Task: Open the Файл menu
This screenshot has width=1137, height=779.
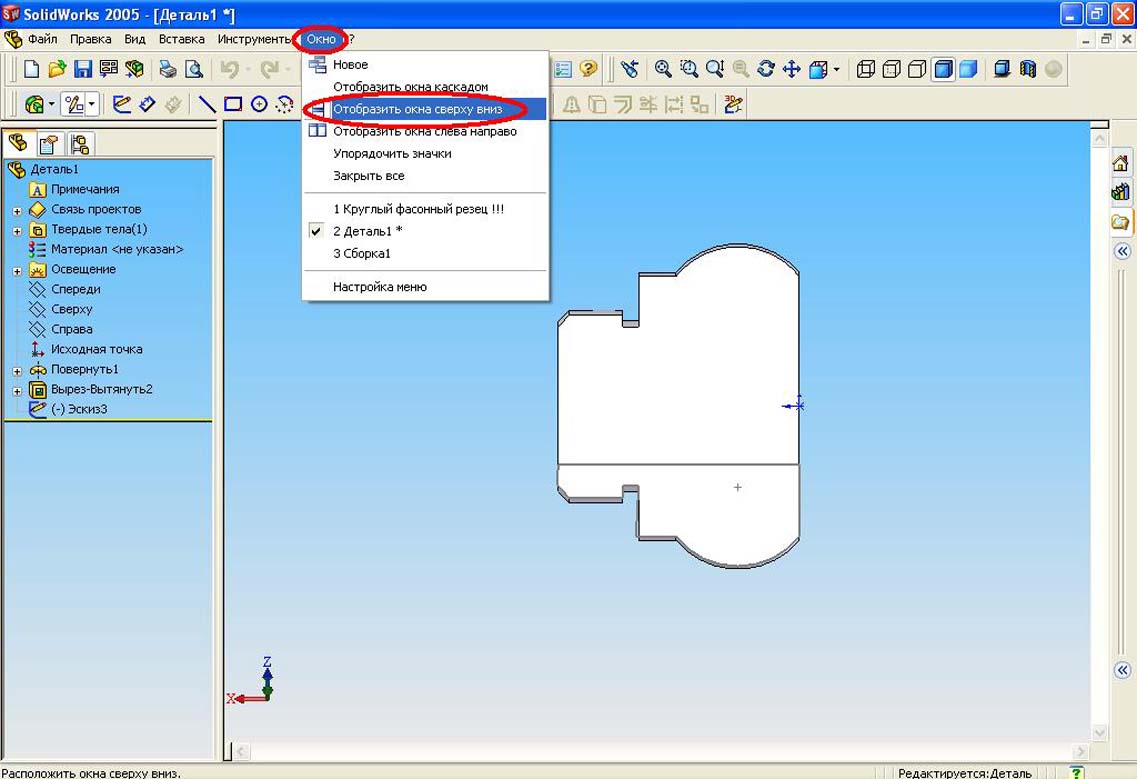Action: (43, 39)
